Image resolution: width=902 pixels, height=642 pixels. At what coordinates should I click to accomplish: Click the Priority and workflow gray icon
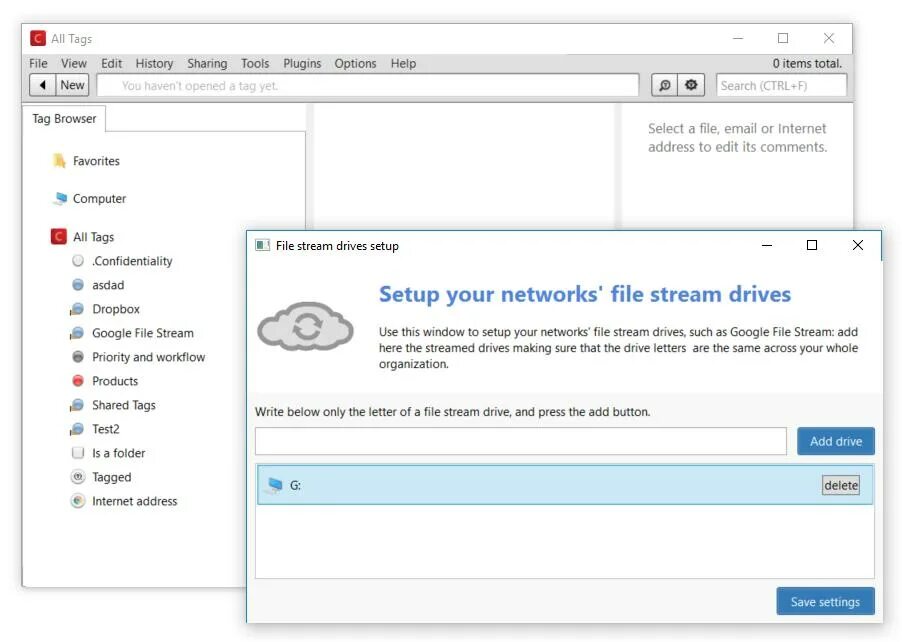point(78,357)
